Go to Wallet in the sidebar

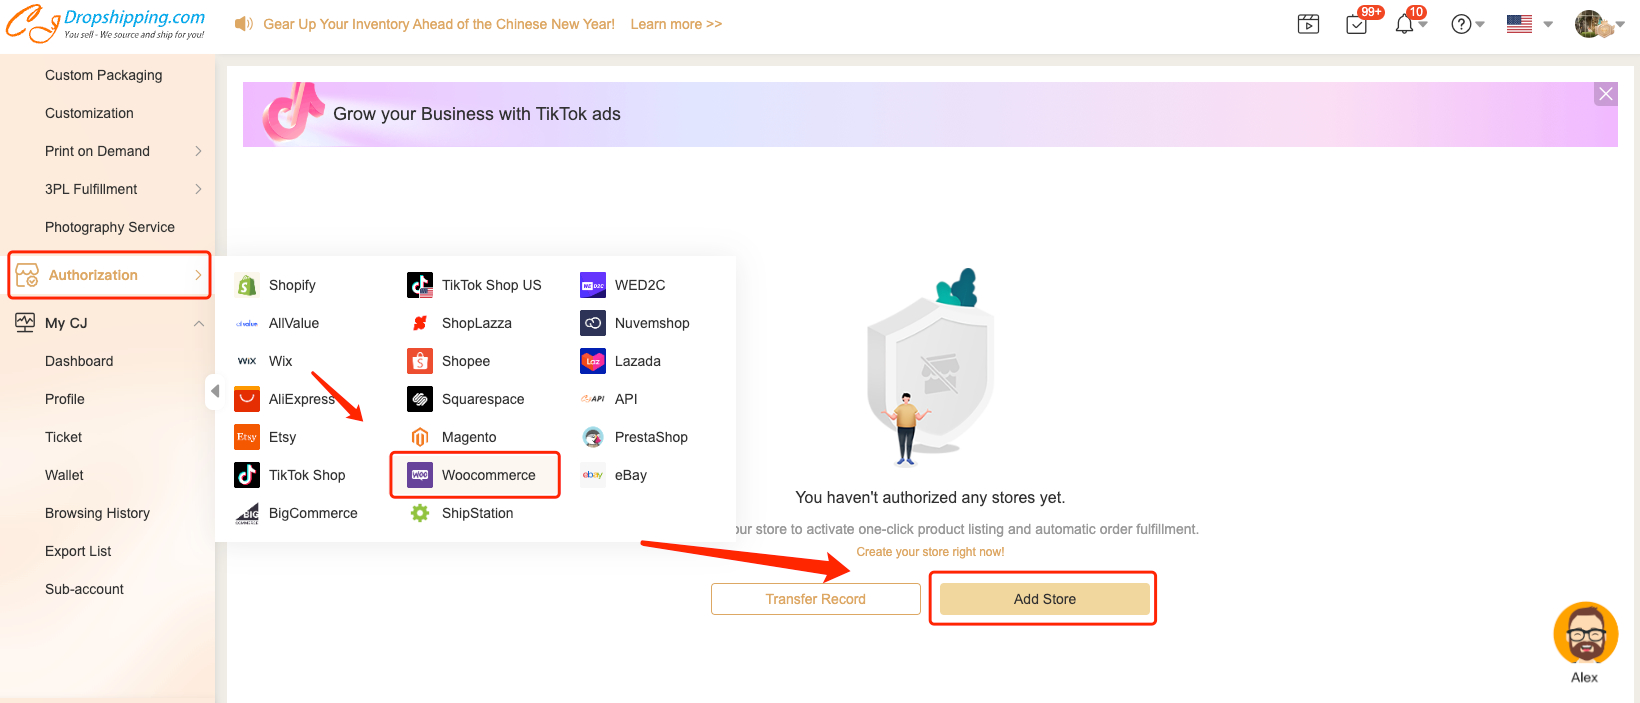coord(64,475)
